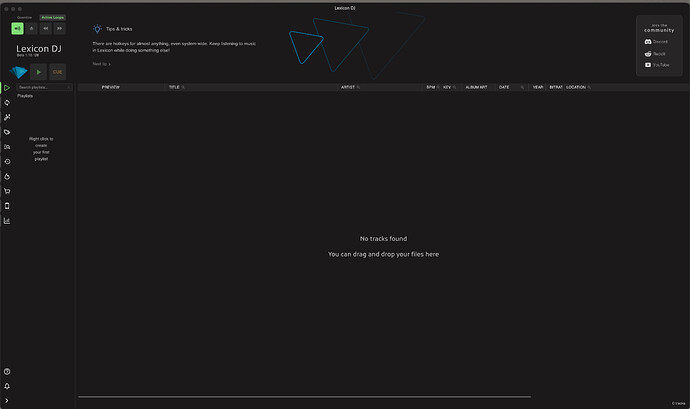The width and height of the screenshot is (690, 409).
Task: Click the search icon beside the ARTIST column
Action: point(358,87)
